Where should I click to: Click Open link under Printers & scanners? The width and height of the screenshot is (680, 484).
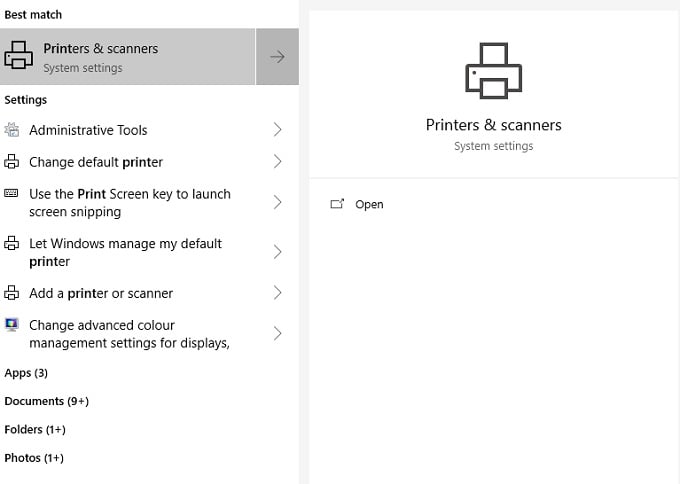pos(369,204)
